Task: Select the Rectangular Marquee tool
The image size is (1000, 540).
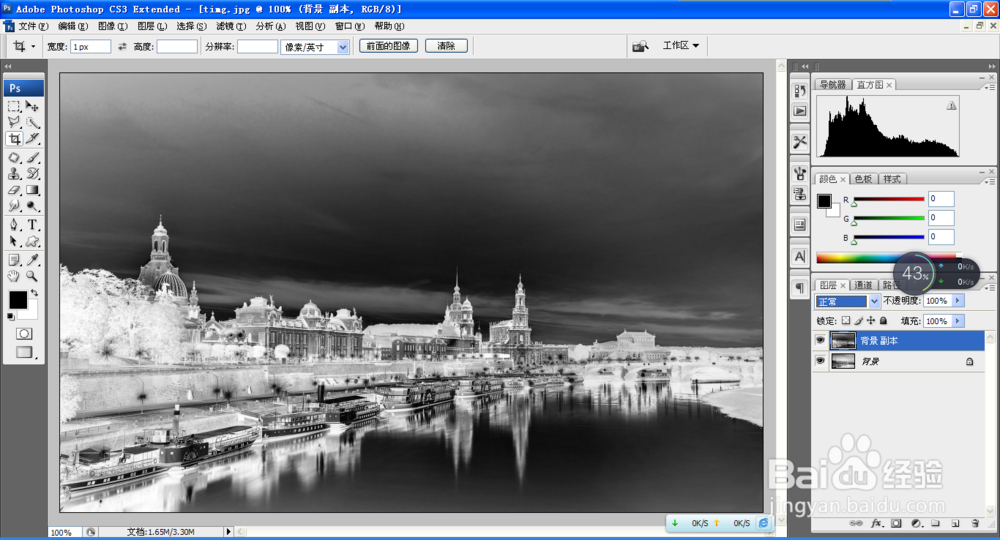Action: pos(14,106)
